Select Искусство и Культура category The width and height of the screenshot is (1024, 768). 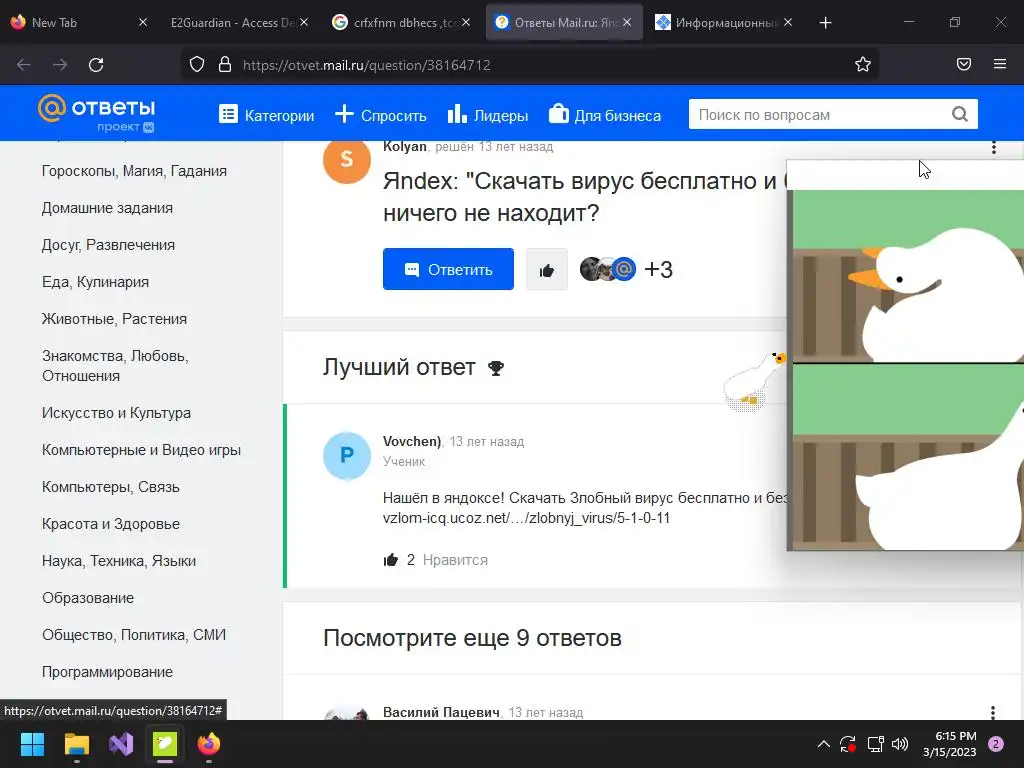click(x=116, y=413)
